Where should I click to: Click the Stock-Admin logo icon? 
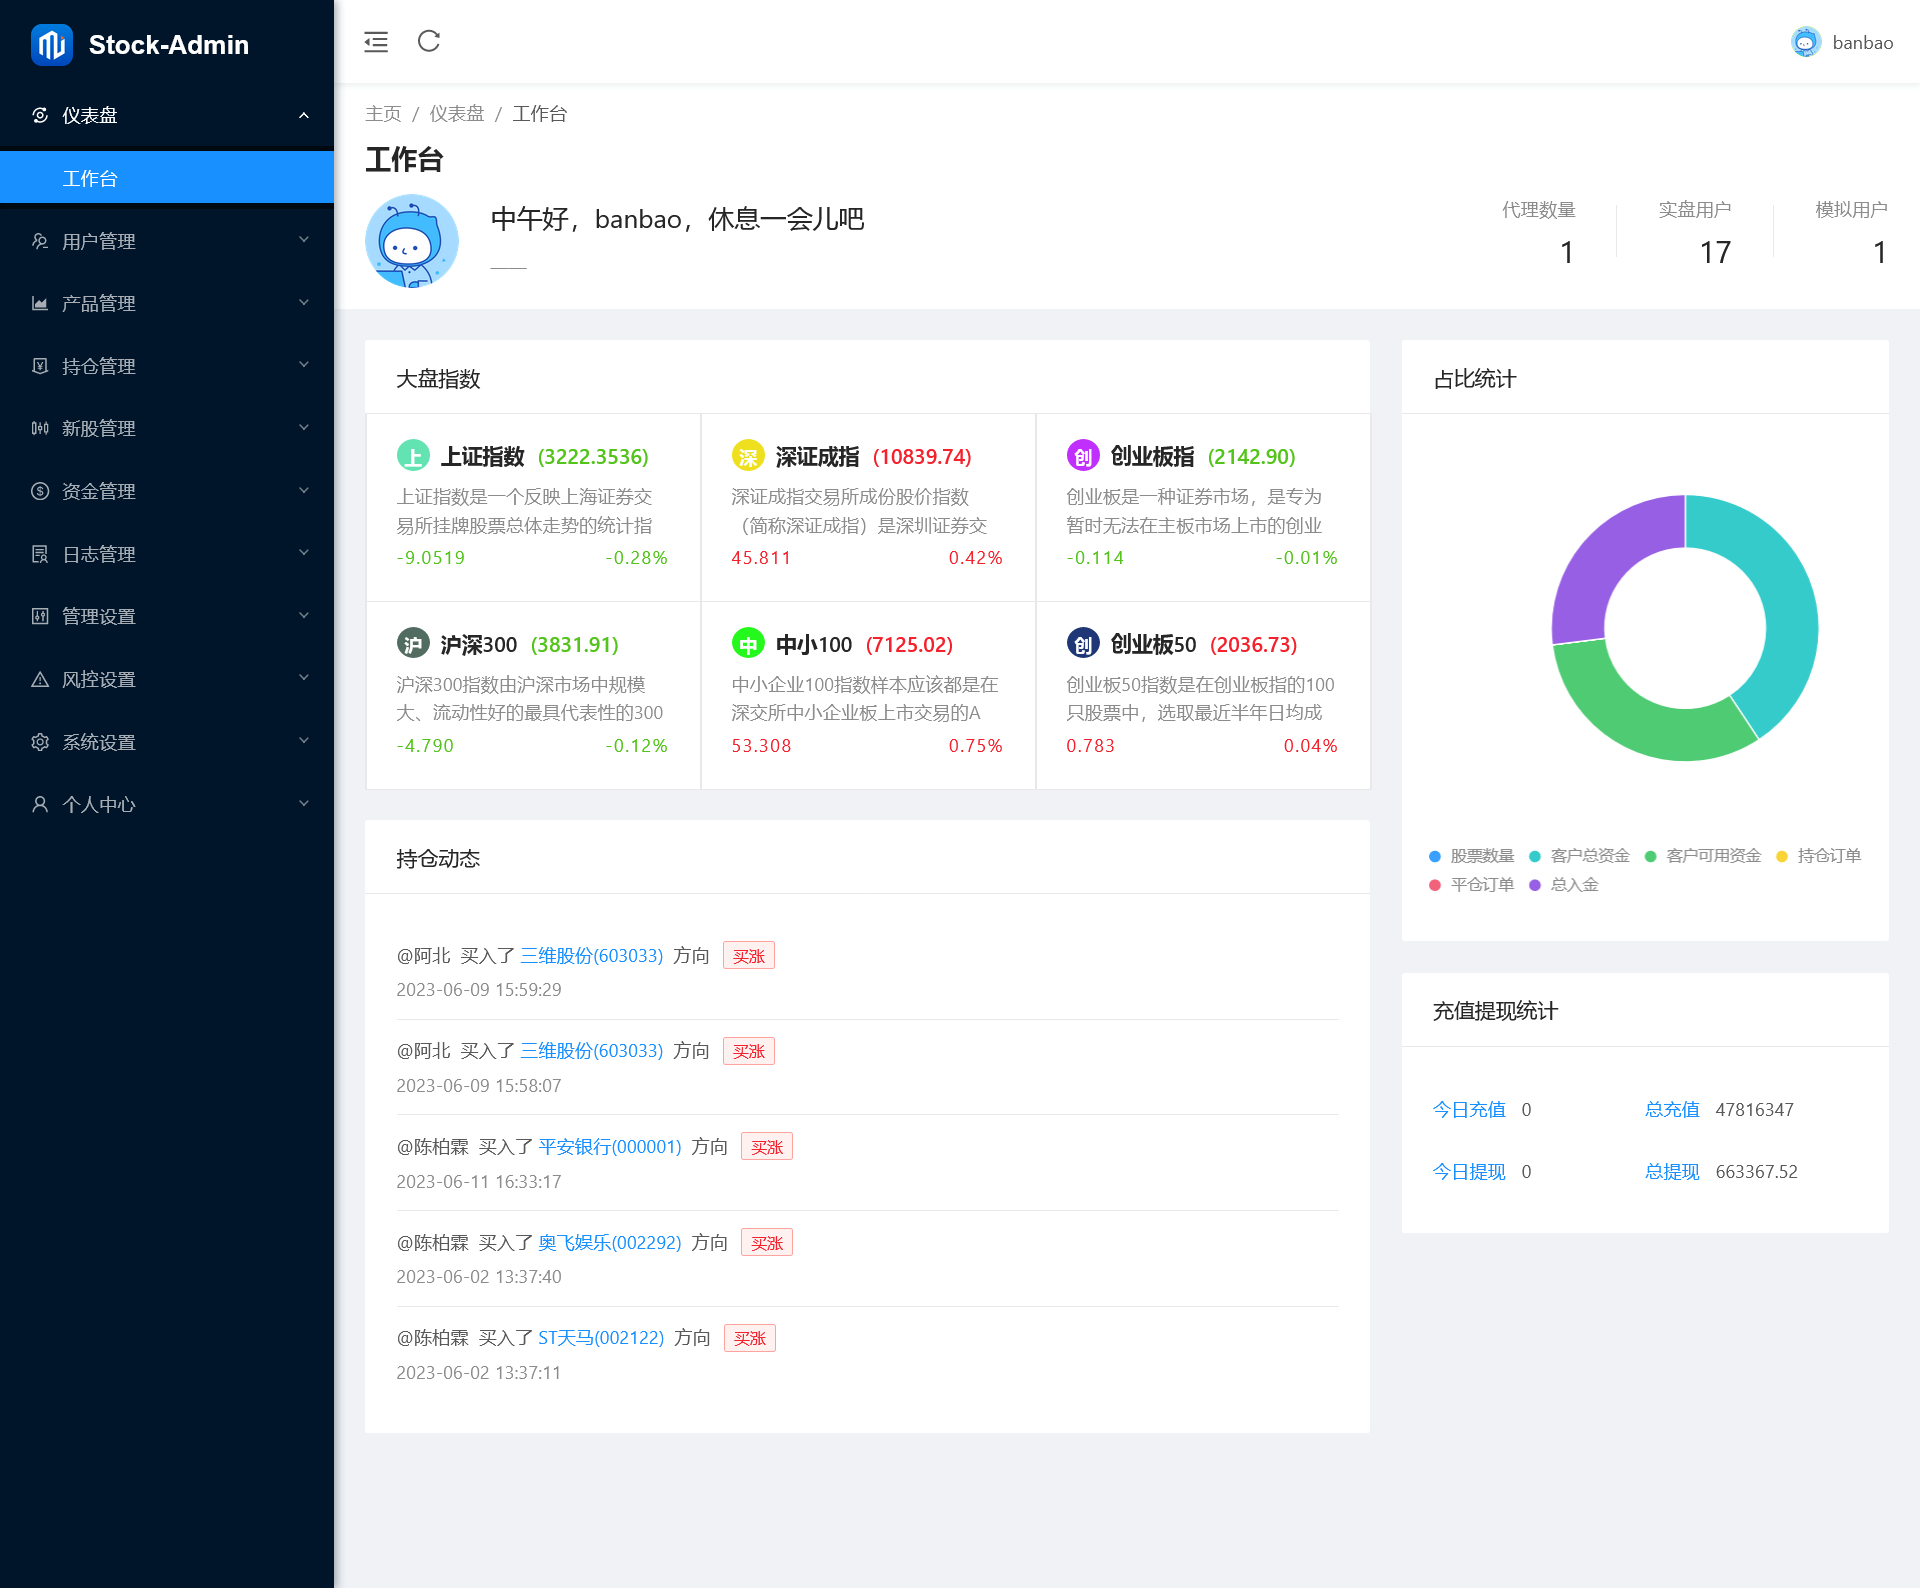(51, 45)
